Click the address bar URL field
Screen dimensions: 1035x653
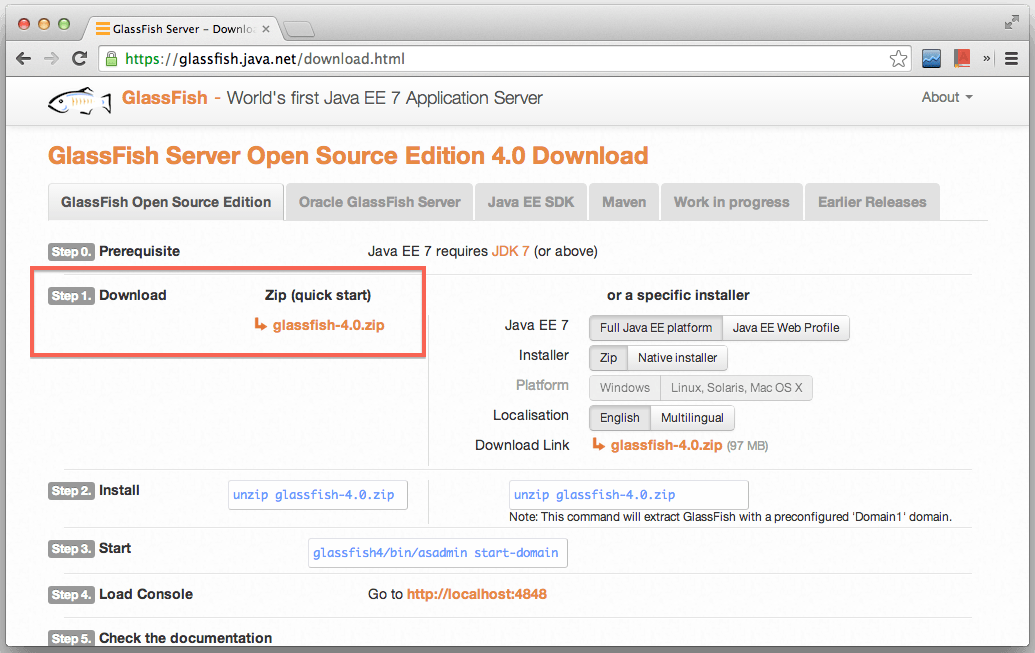[505, 59]
